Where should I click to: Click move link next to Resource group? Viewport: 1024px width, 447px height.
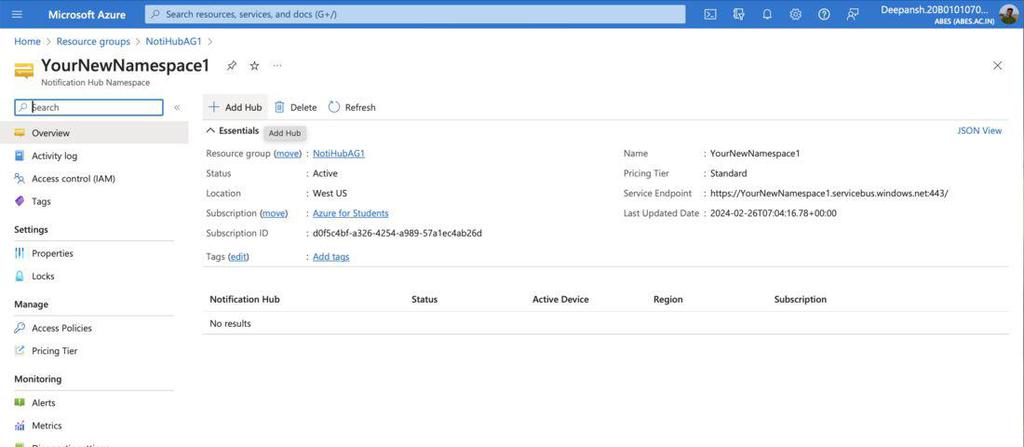pos(287,154)
